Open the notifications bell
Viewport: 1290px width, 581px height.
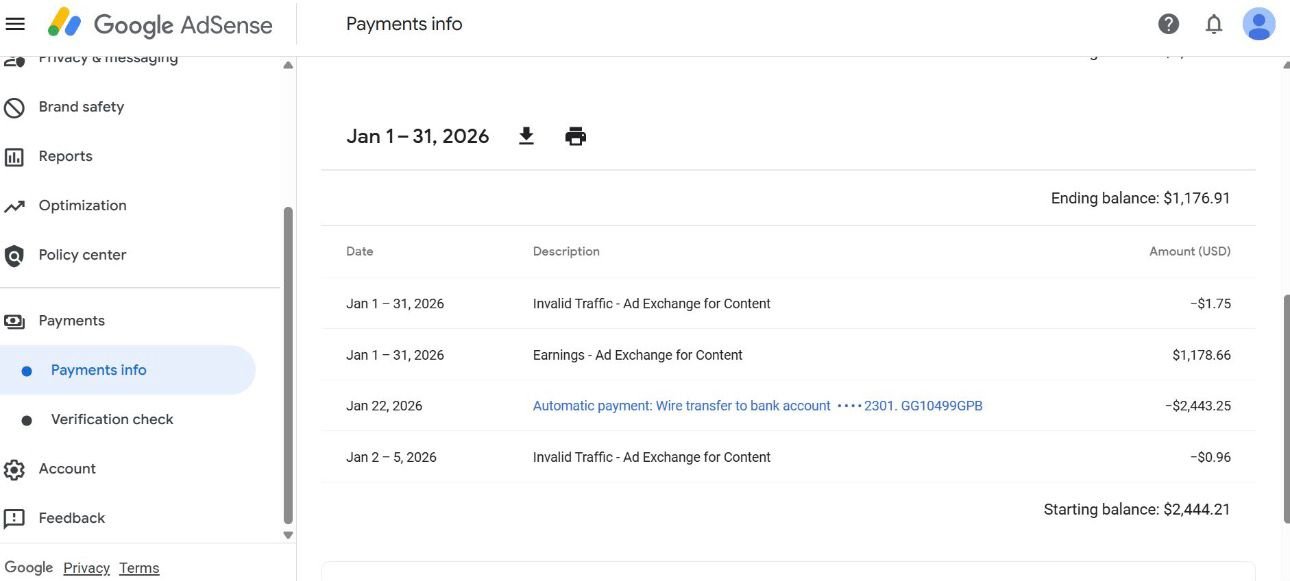[1213, 23]
